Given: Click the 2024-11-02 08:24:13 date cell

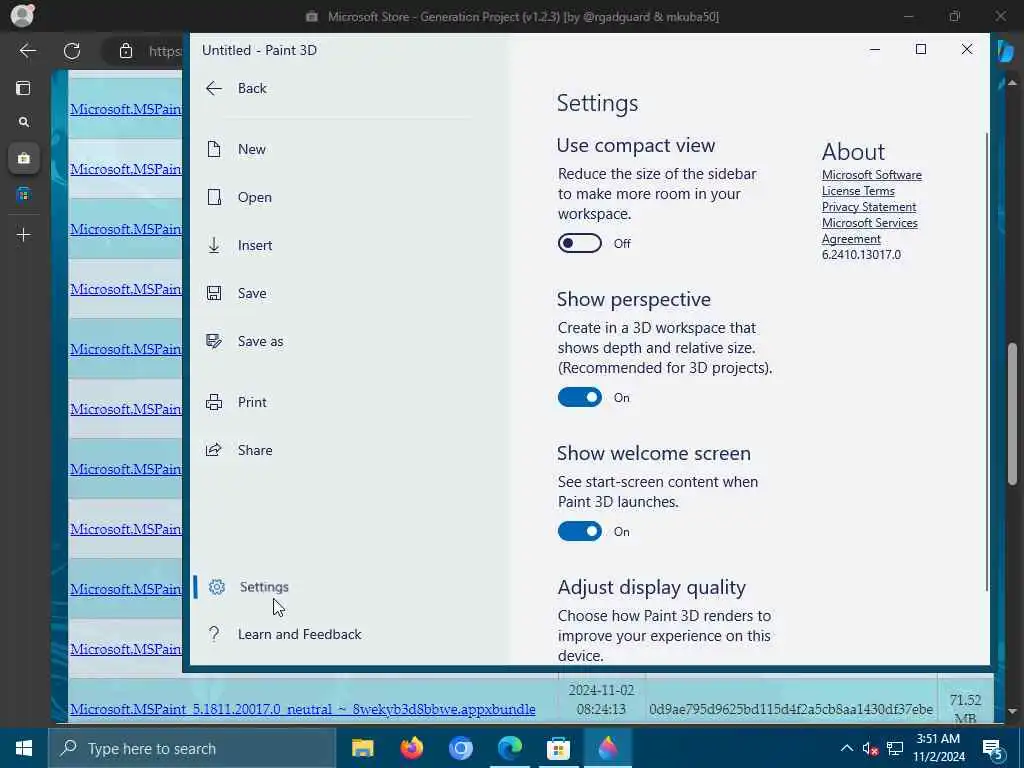Looking at the screenshot, I should [601, 699].
